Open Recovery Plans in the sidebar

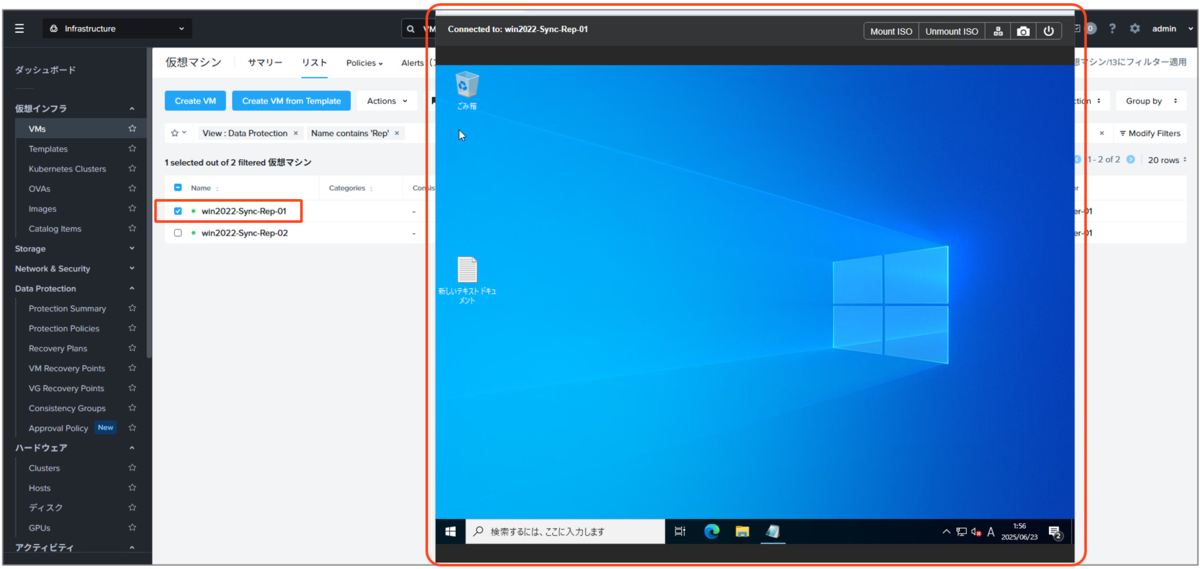coord(58,349)
